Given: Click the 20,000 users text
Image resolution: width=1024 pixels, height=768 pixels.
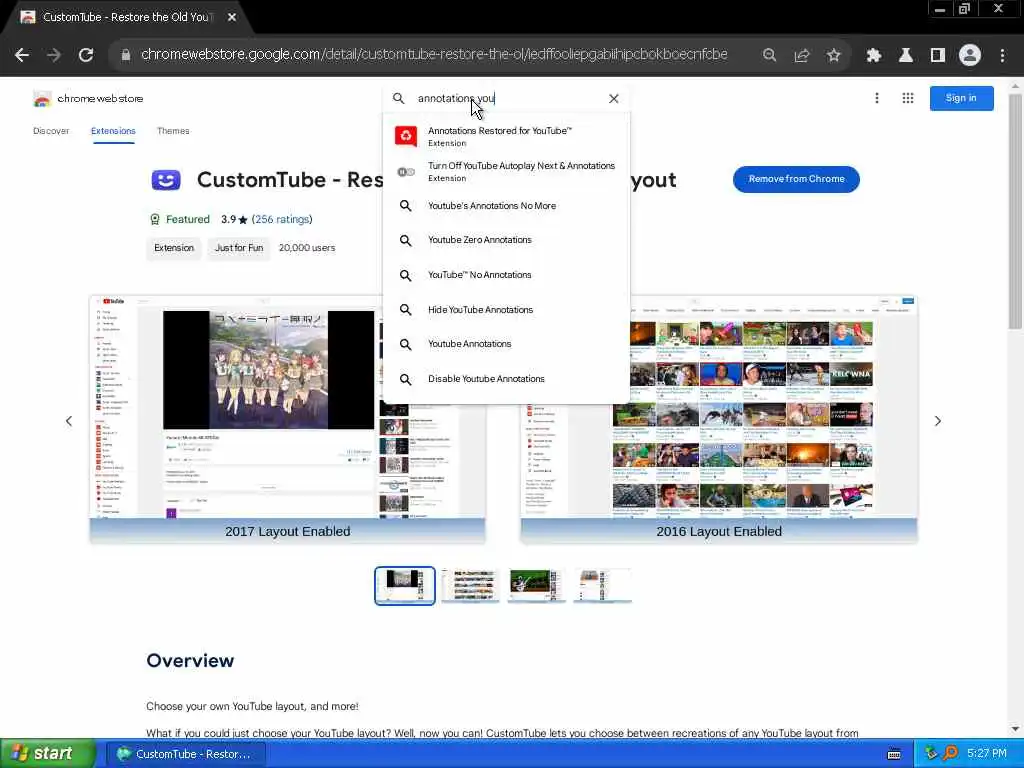Looking at the screenshot, I should tap(307, 248).
